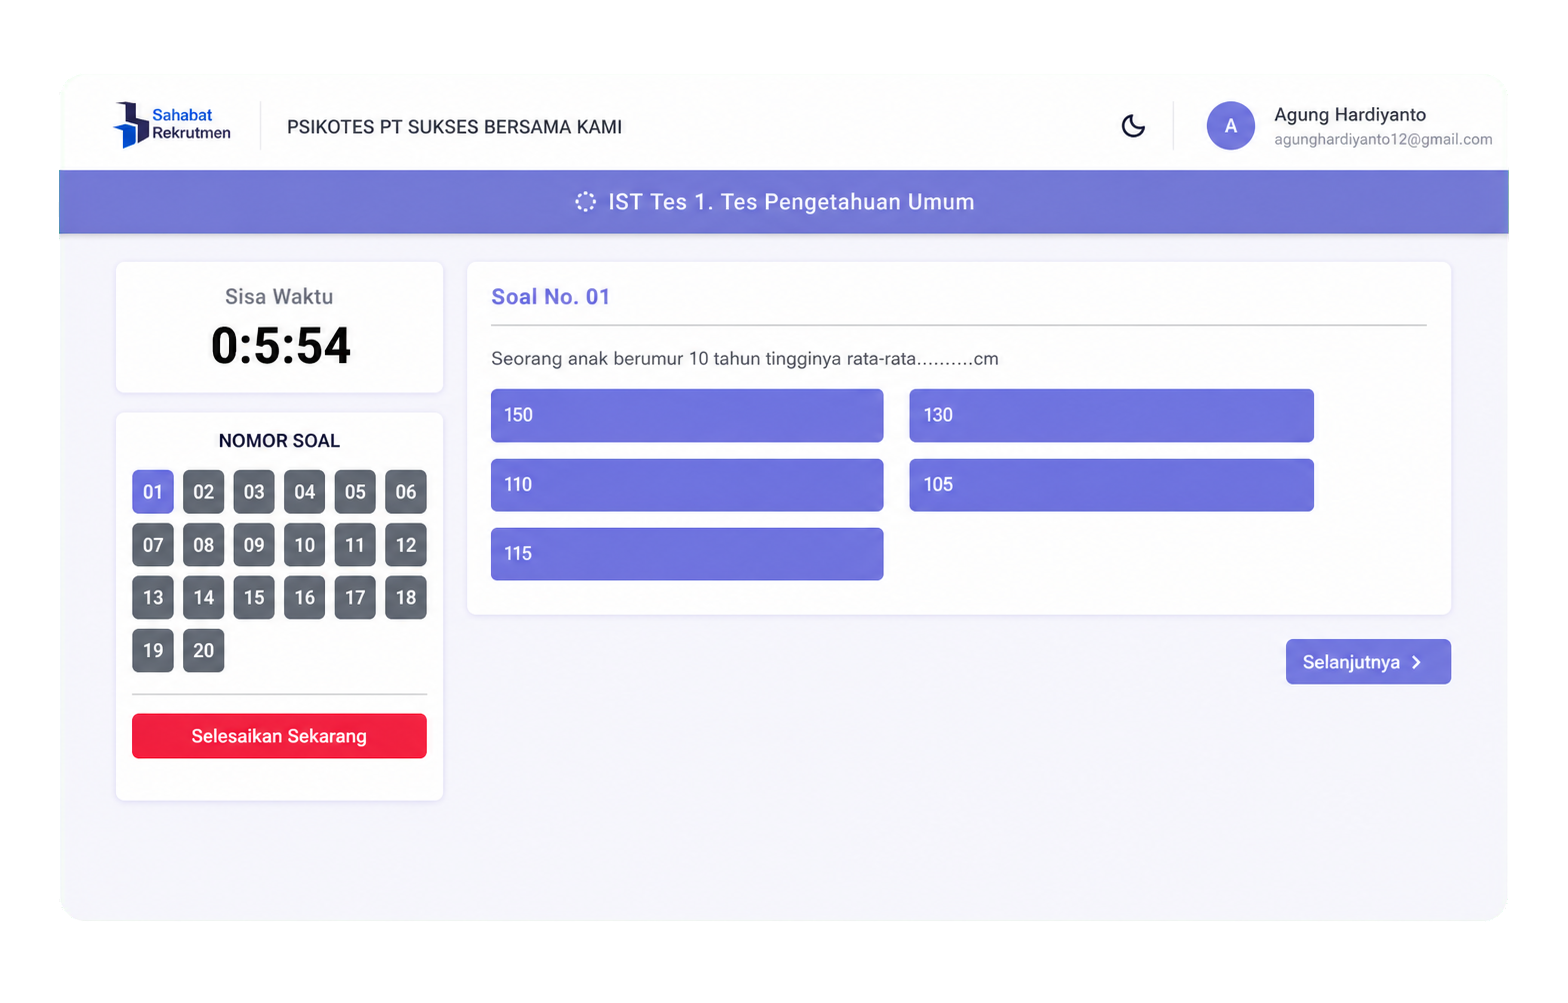
Task: Jump to question number 11
Action: [x=355, y=545]
